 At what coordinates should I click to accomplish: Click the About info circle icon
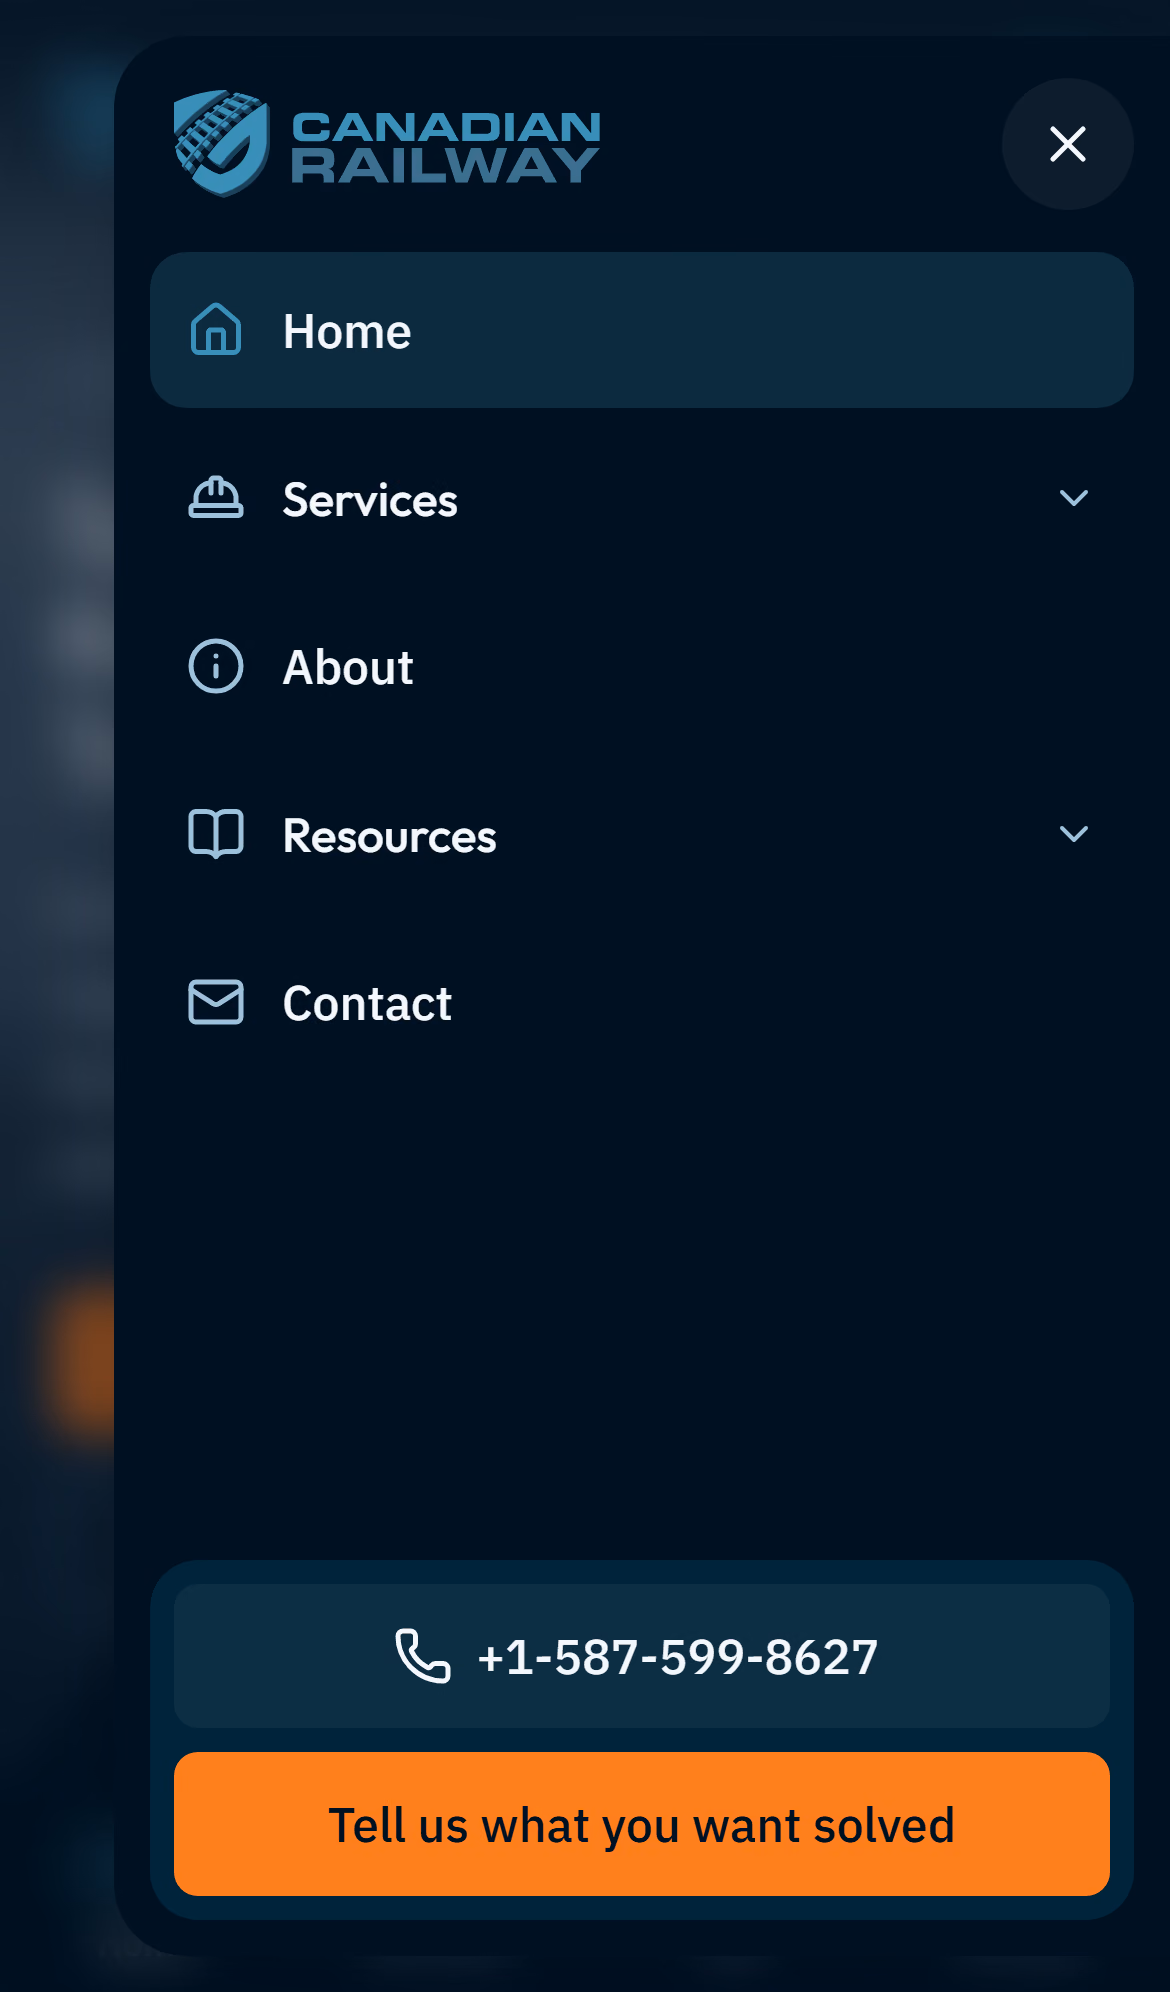pos(216,666)
